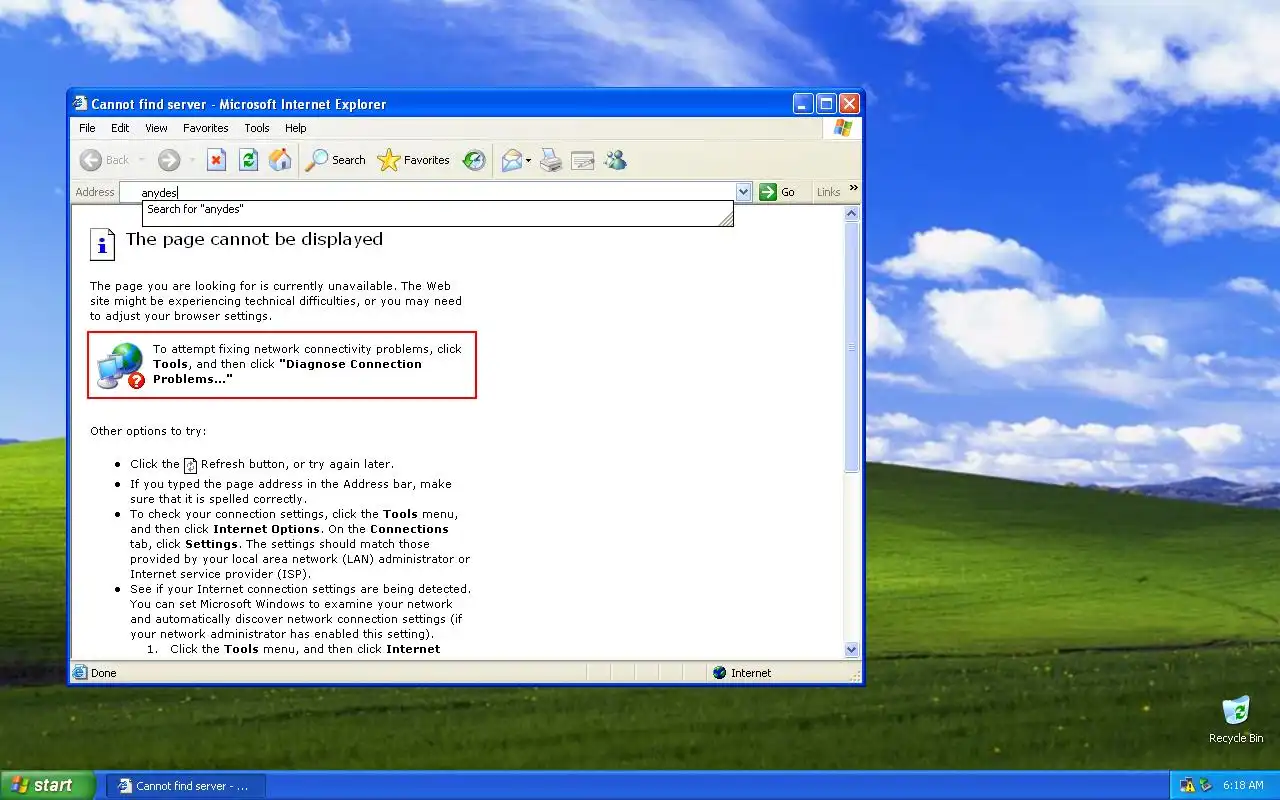Click the page scrollbar up arrow
Viewport: 1280px width, 800px height.
852,214
